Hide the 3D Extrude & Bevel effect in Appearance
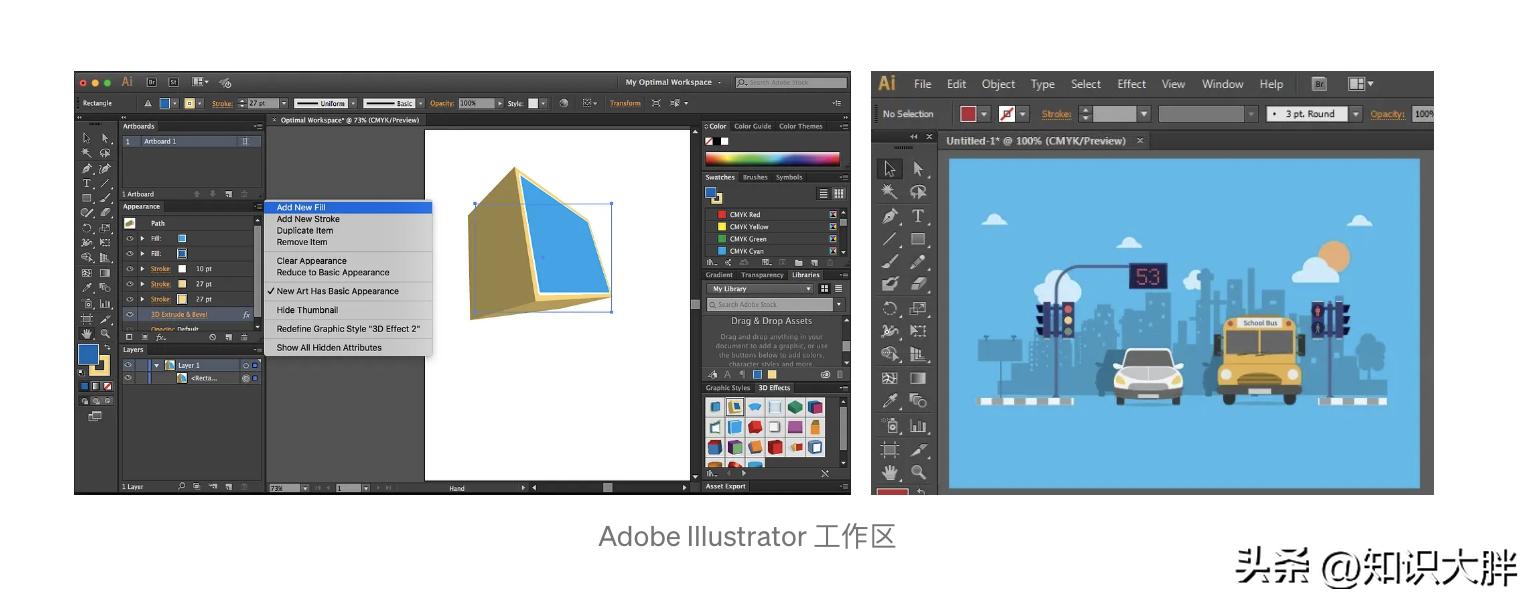This screenshot has height=604, width=1536. pos(128,314)
